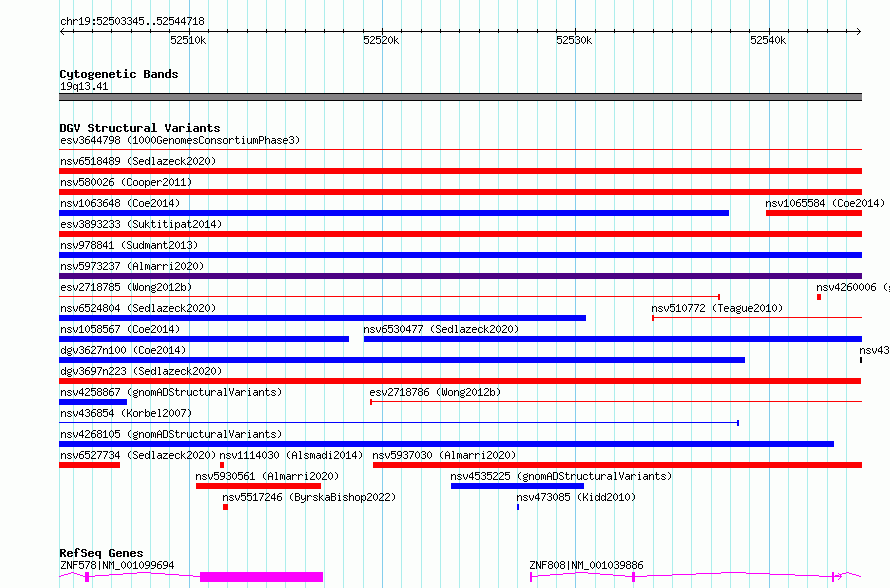Click the DGV Structural Variants track title

(140, 128)
